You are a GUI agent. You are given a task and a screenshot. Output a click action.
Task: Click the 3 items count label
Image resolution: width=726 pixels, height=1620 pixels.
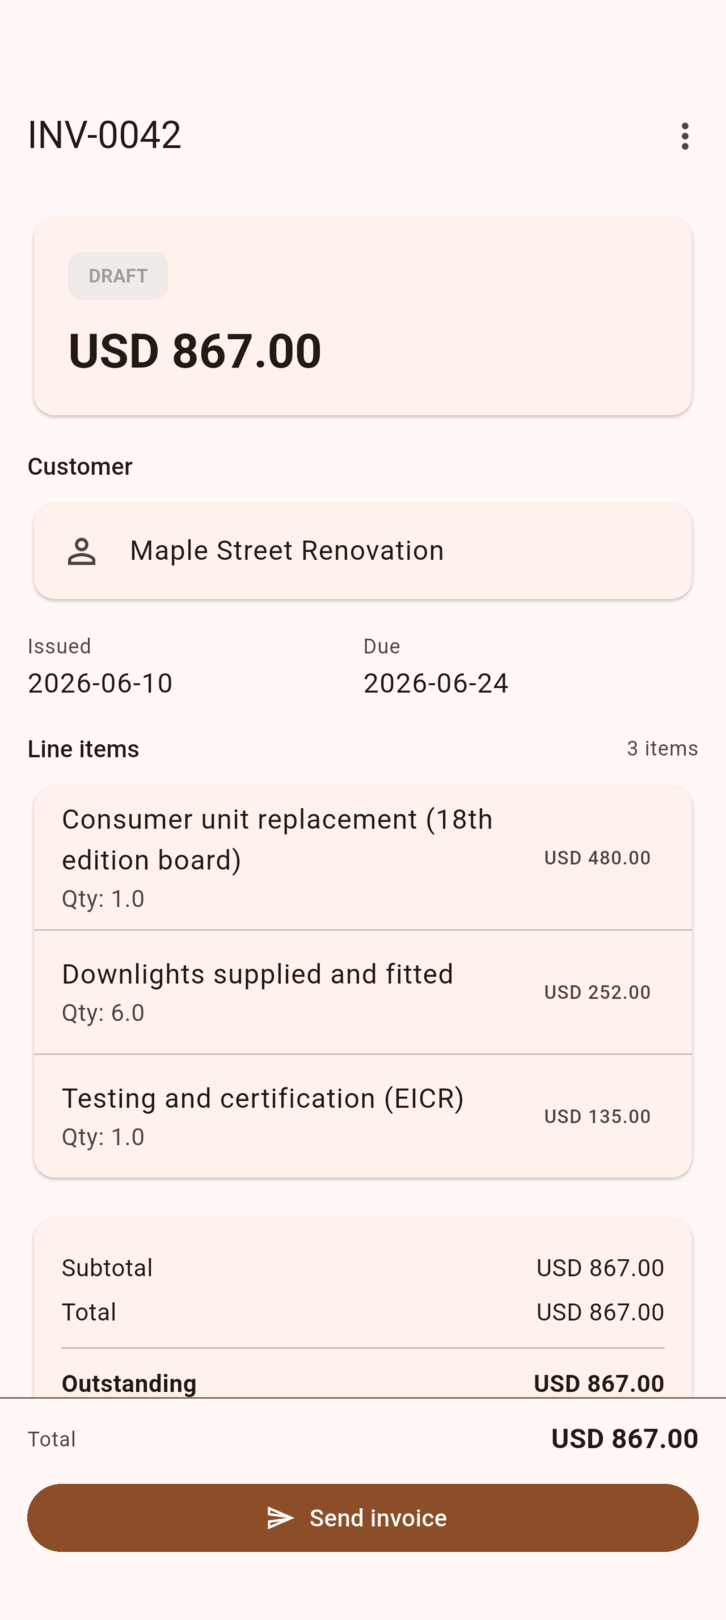pos(662,748)
